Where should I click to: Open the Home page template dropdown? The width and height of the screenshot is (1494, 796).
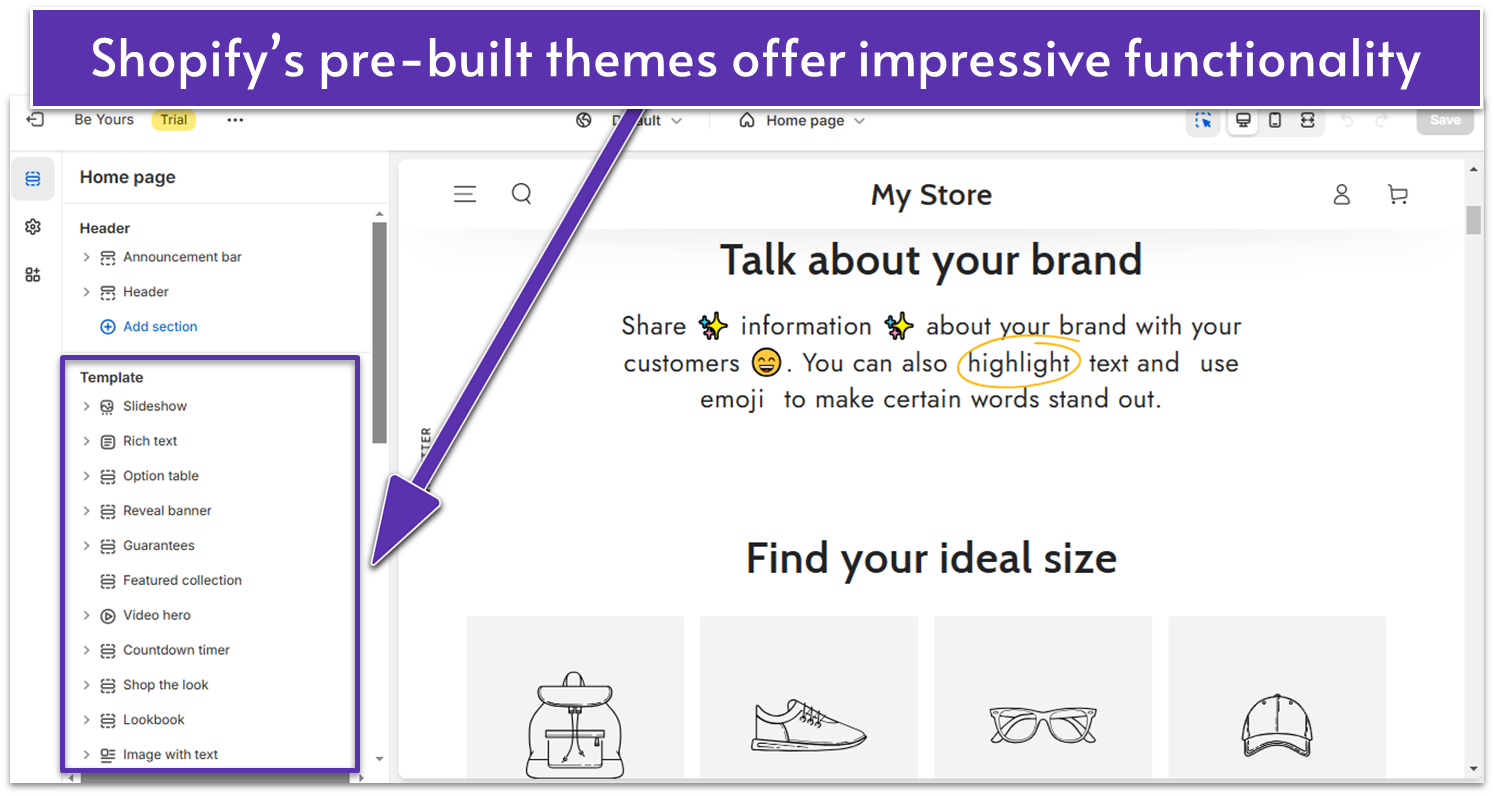click(802, 121)
